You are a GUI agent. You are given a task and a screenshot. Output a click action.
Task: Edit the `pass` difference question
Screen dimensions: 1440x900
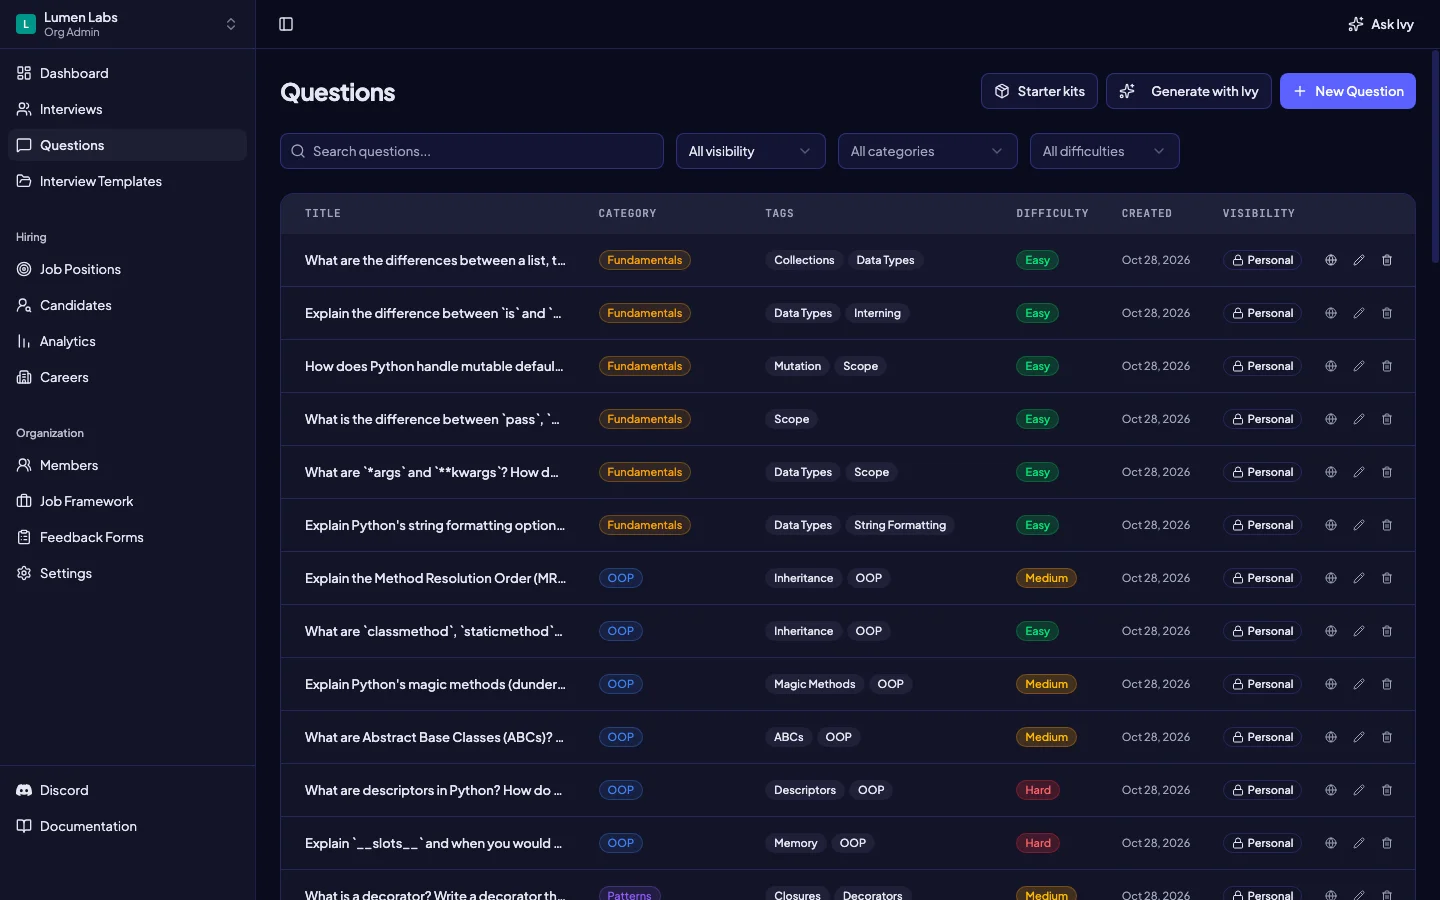[1359, 419]
